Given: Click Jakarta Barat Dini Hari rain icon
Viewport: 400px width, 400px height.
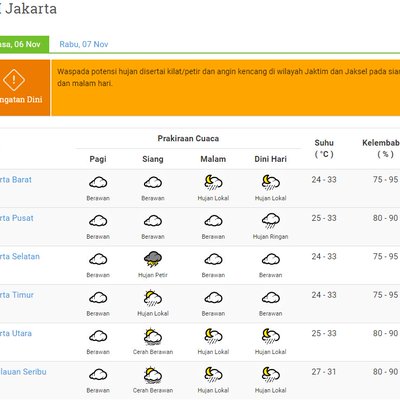Looking at the screenshot, I should (x=271, y=182).
